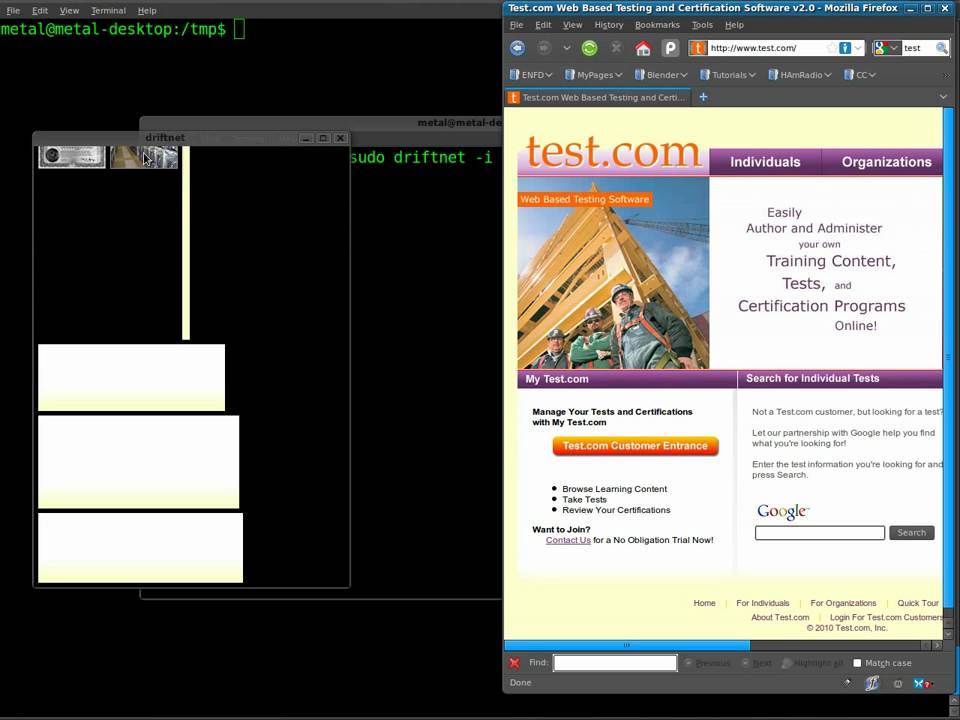Toggle the Match case checkbox

click(x=857, y=663)
